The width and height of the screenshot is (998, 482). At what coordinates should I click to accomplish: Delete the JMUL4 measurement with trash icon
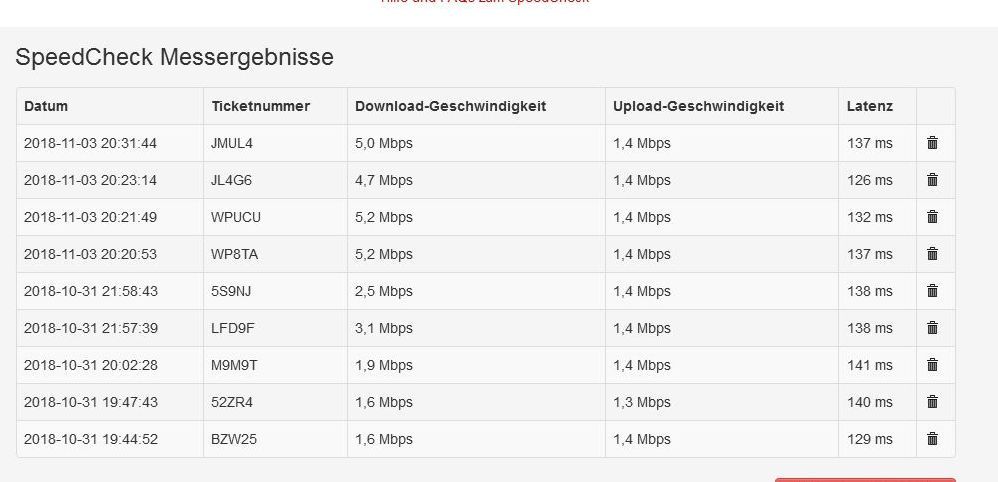point(932,143)
